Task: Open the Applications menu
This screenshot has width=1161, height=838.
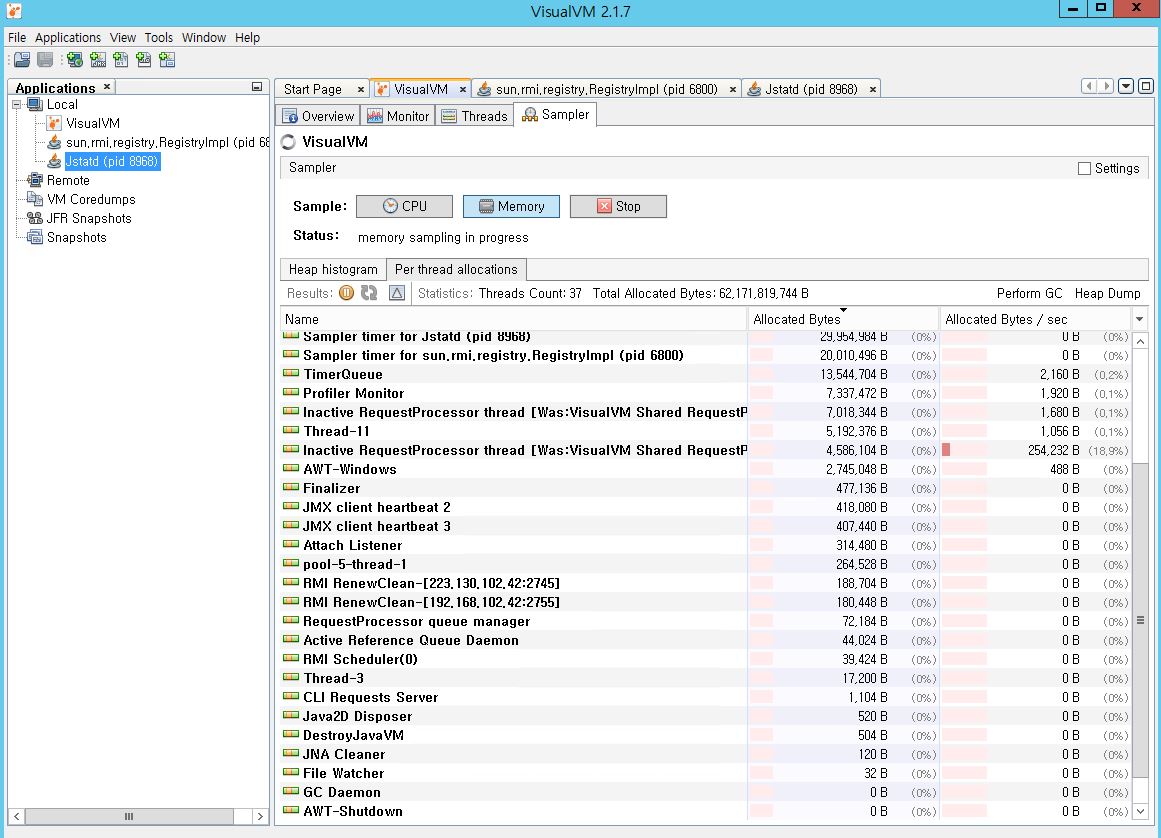Action: click(68, 38)
